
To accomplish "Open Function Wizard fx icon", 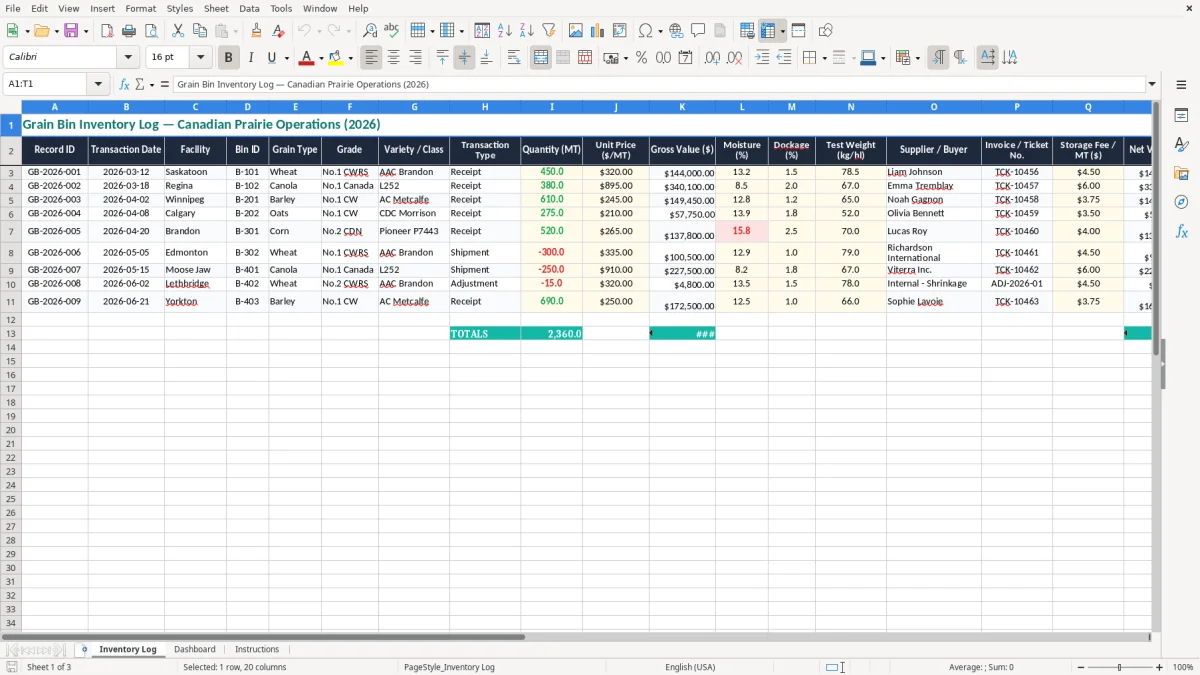I will tap(125, 84).
